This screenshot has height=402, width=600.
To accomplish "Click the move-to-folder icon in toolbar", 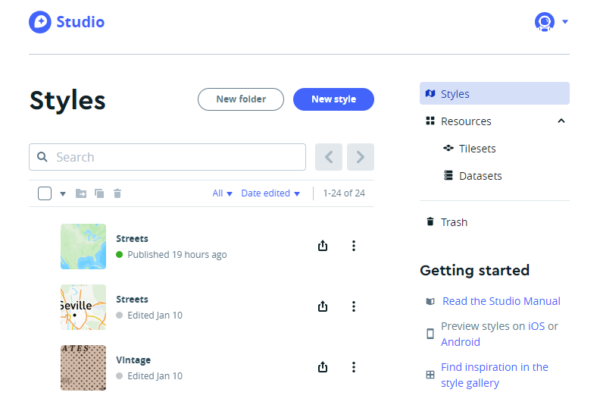I will [x=81, y=193].
